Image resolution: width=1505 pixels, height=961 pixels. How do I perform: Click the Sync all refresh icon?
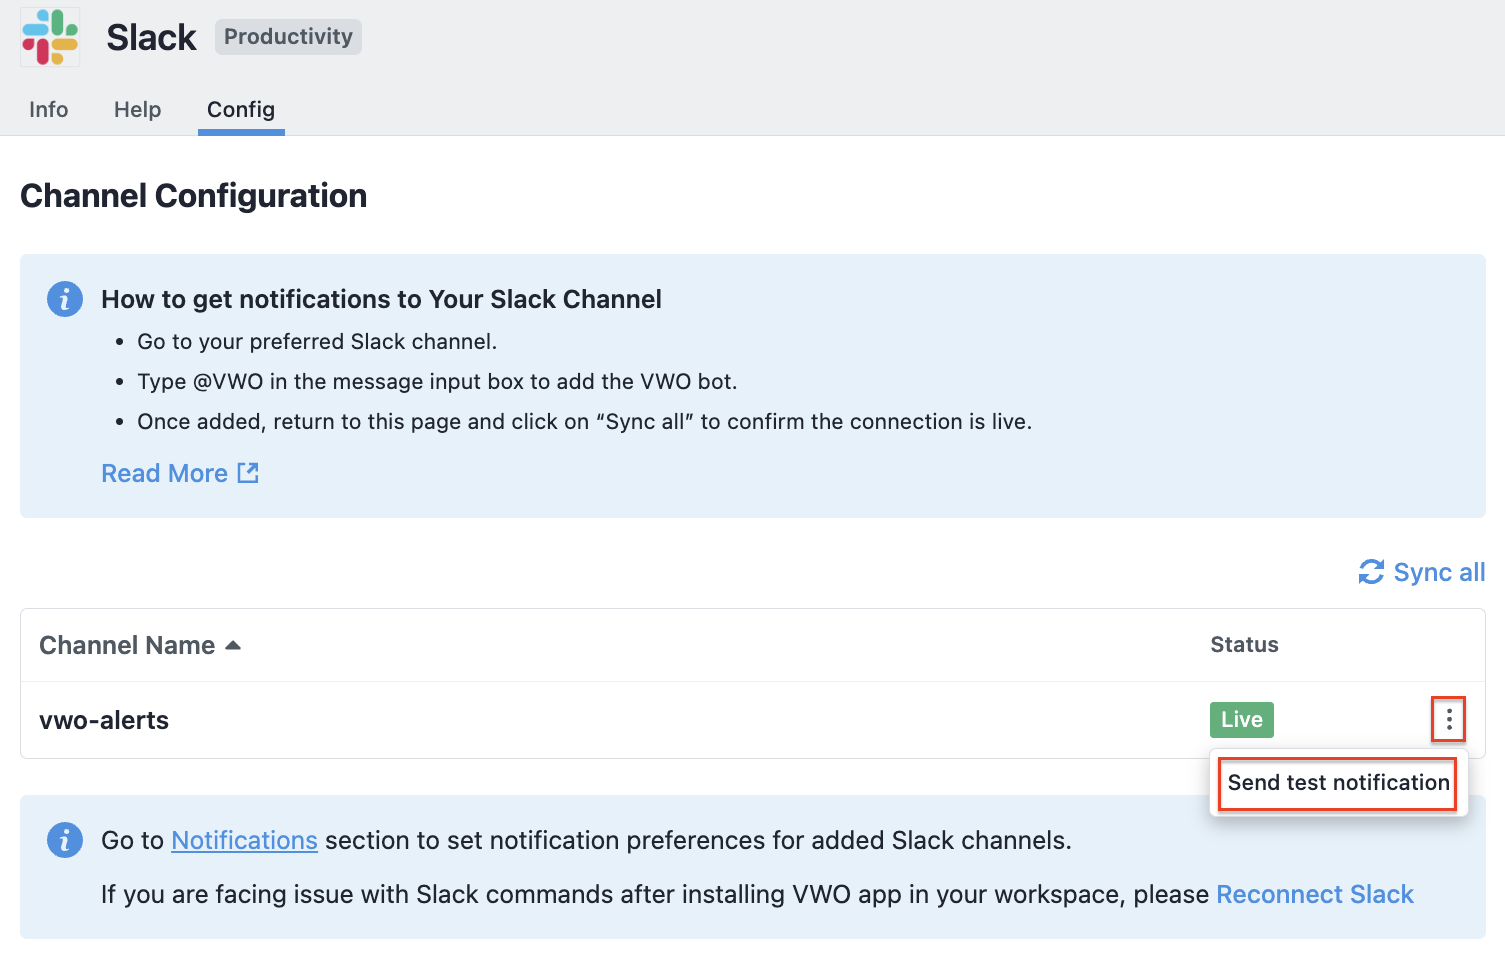(1371, 572)
